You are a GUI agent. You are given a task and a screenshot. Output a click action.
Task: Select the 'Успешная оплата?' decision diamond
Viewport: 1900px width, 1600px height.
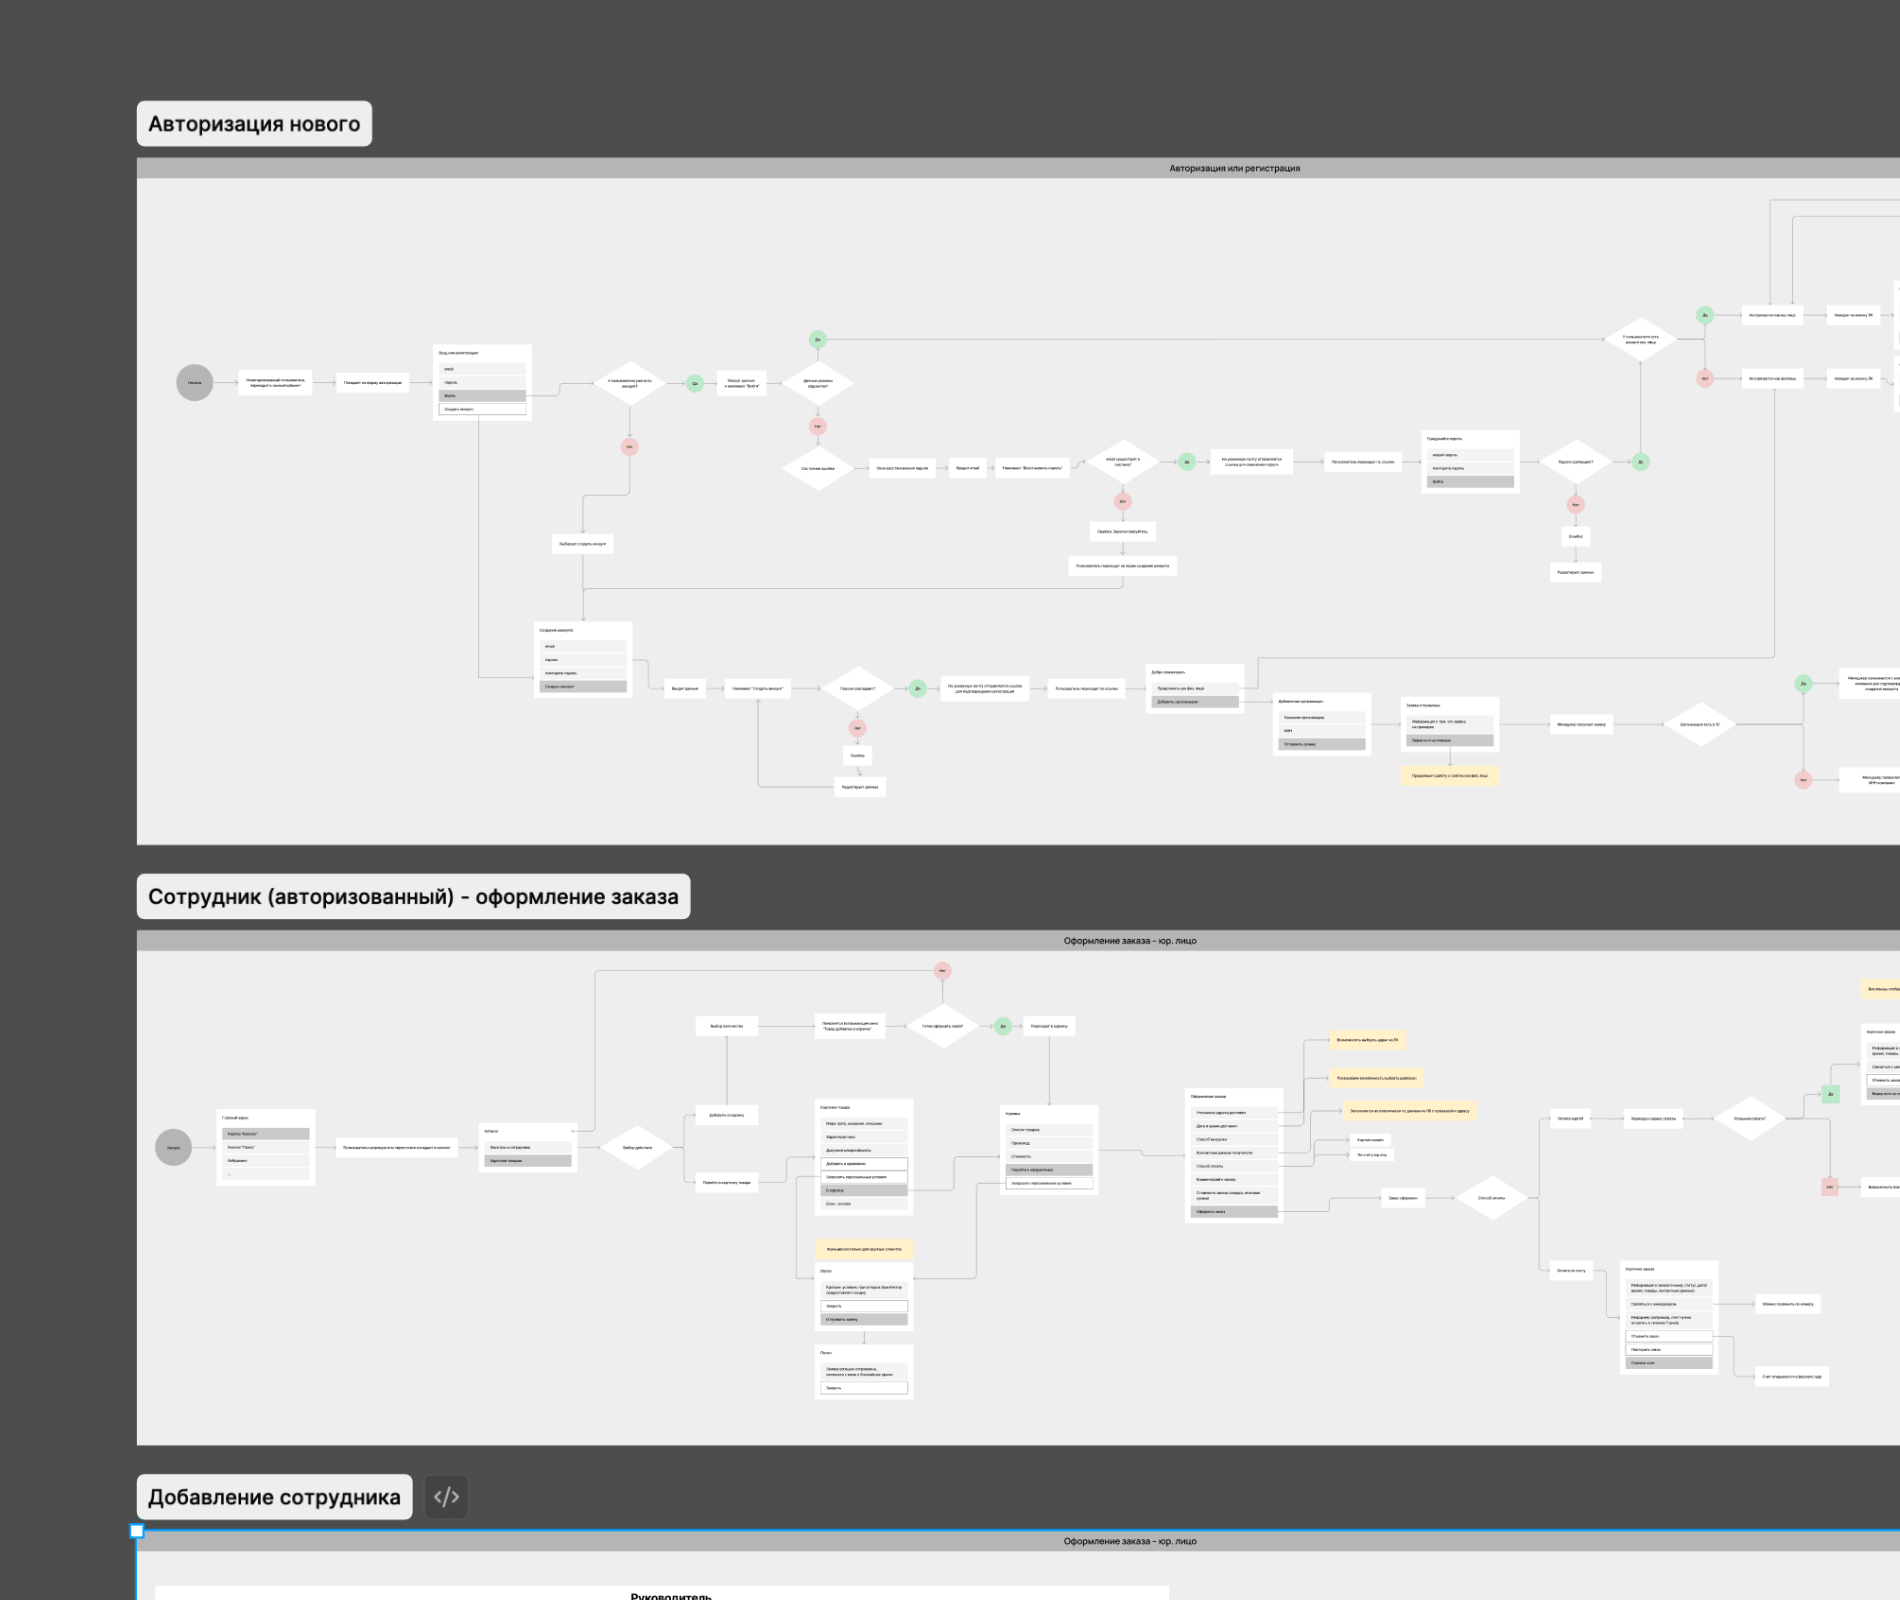(x=1749, y=1118)
